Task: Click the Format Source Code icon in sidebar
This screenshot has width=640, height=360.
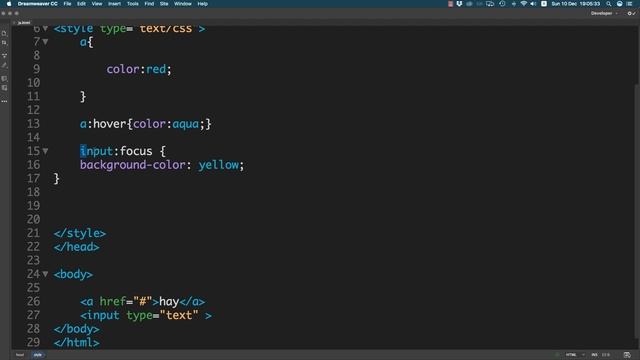Action: click(4, 65)
